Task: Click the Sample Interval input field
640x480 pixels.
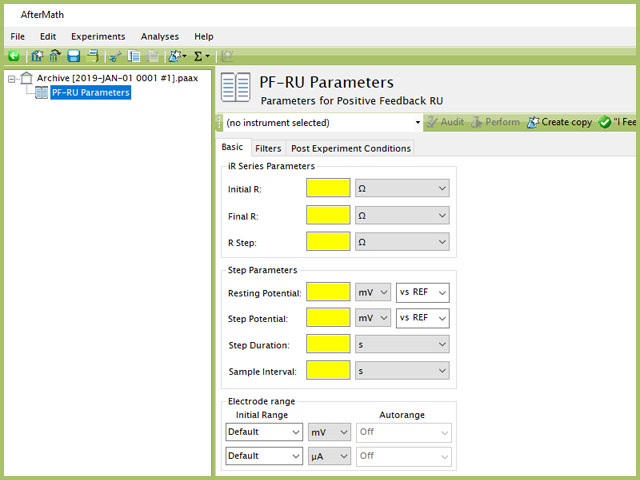Action: point(328,370)
